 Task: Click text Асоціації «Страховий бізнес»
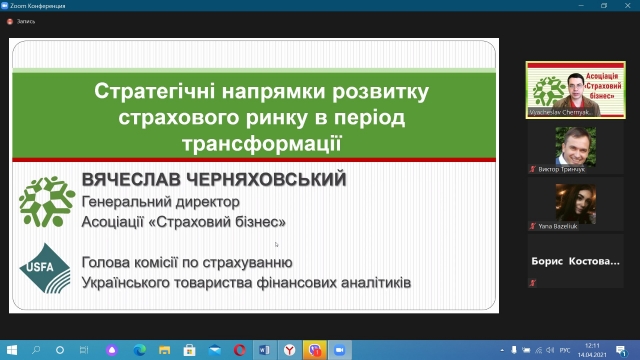click(x=184, y=222)
